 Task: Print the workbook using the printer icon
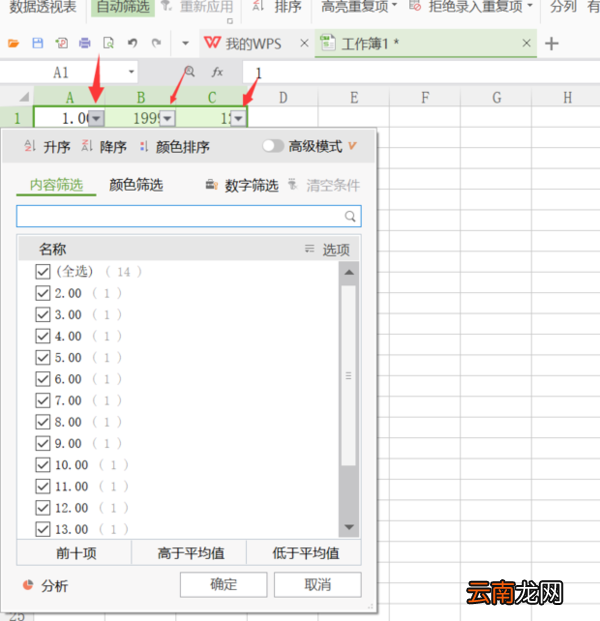click(x=85, y=43)
